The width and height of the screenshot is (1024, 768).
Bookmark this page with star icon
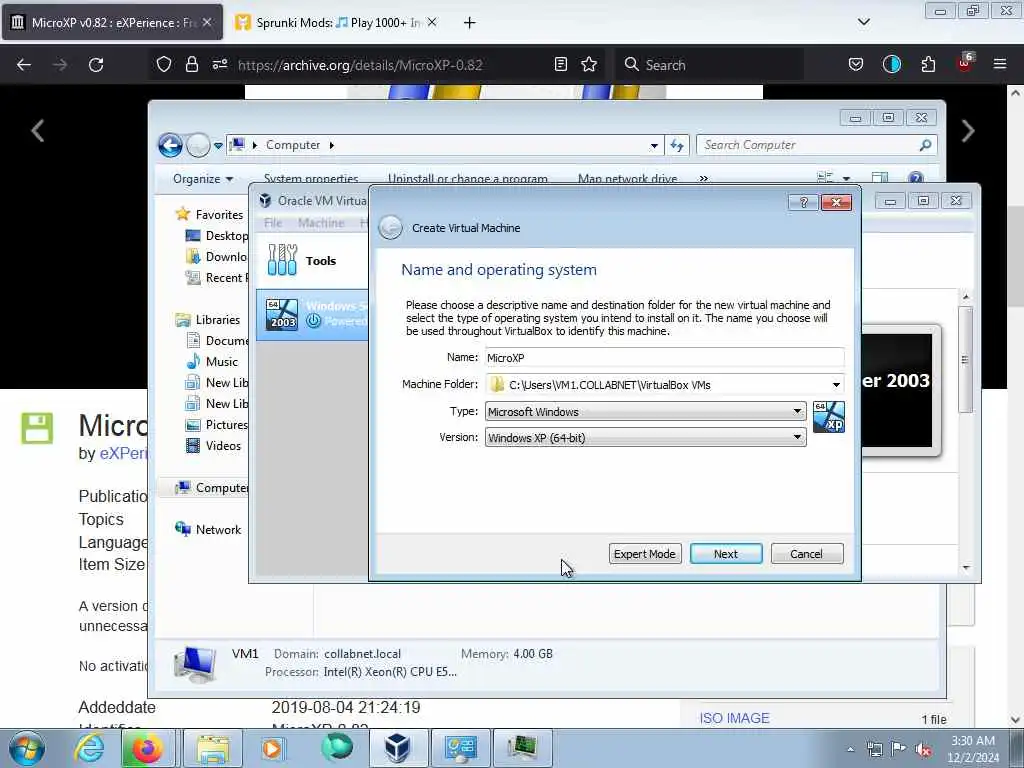click(x=589, y=64)
